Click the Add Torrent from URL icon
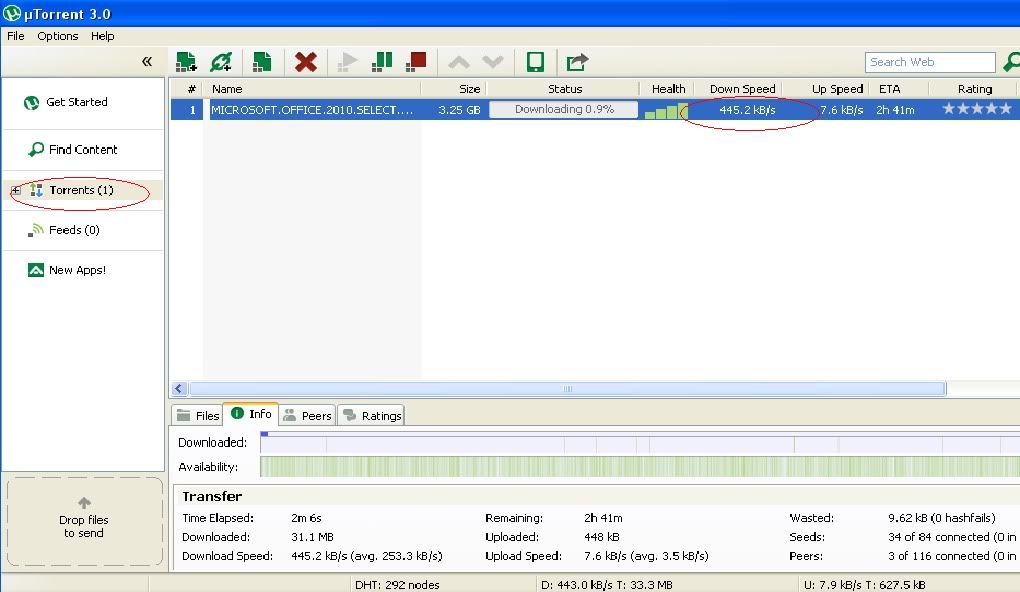1020x592 pixels. pyautogui.click(x=221, y=62)
